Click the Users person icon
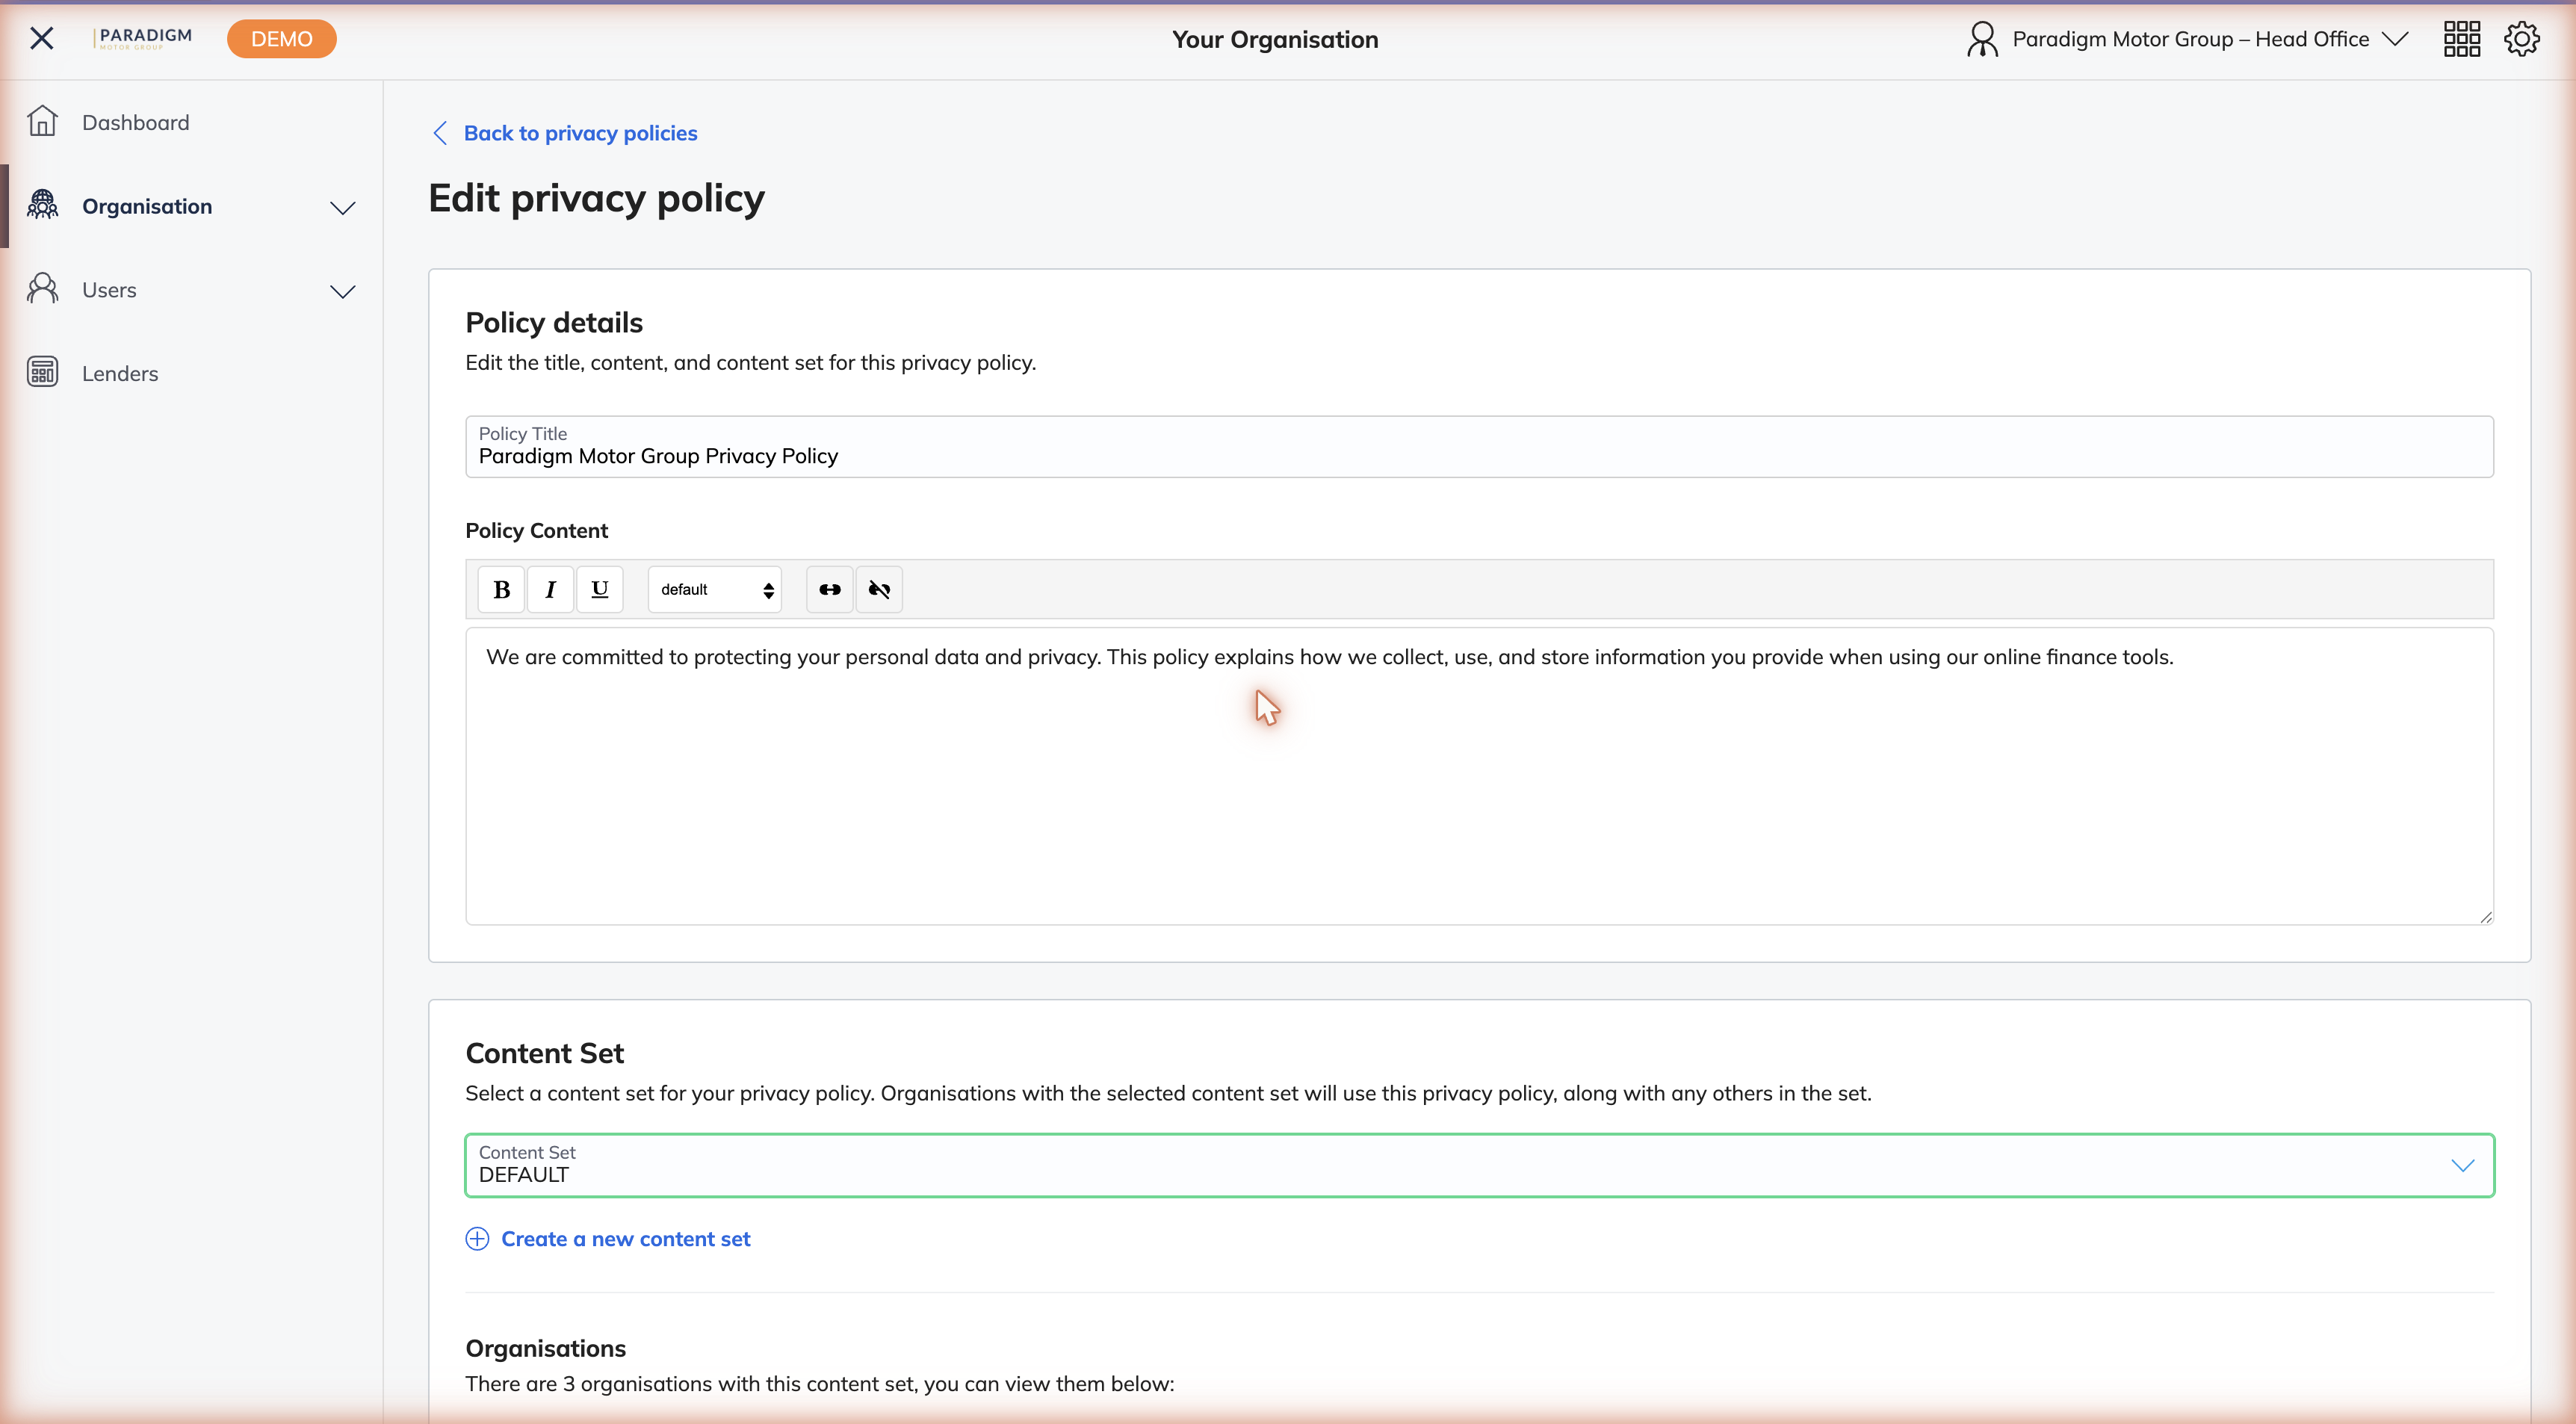This screenshot has height=1424, width=2576. [42, 289]
